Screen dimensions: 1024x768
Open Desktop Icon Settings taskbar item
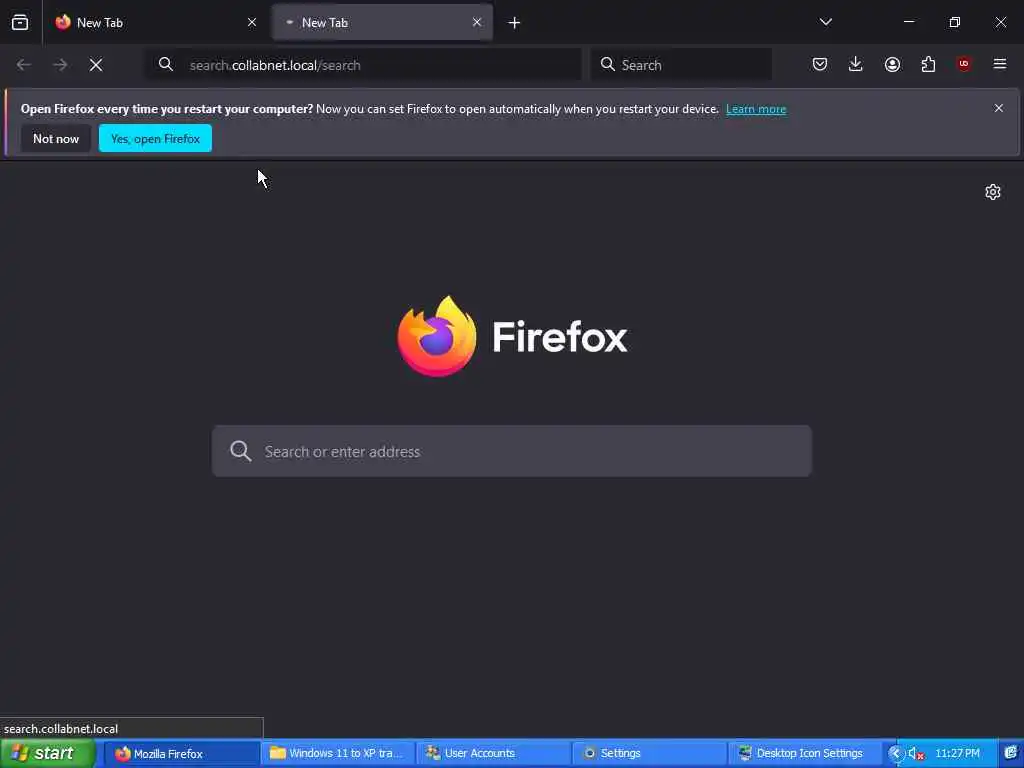[804, 753]
